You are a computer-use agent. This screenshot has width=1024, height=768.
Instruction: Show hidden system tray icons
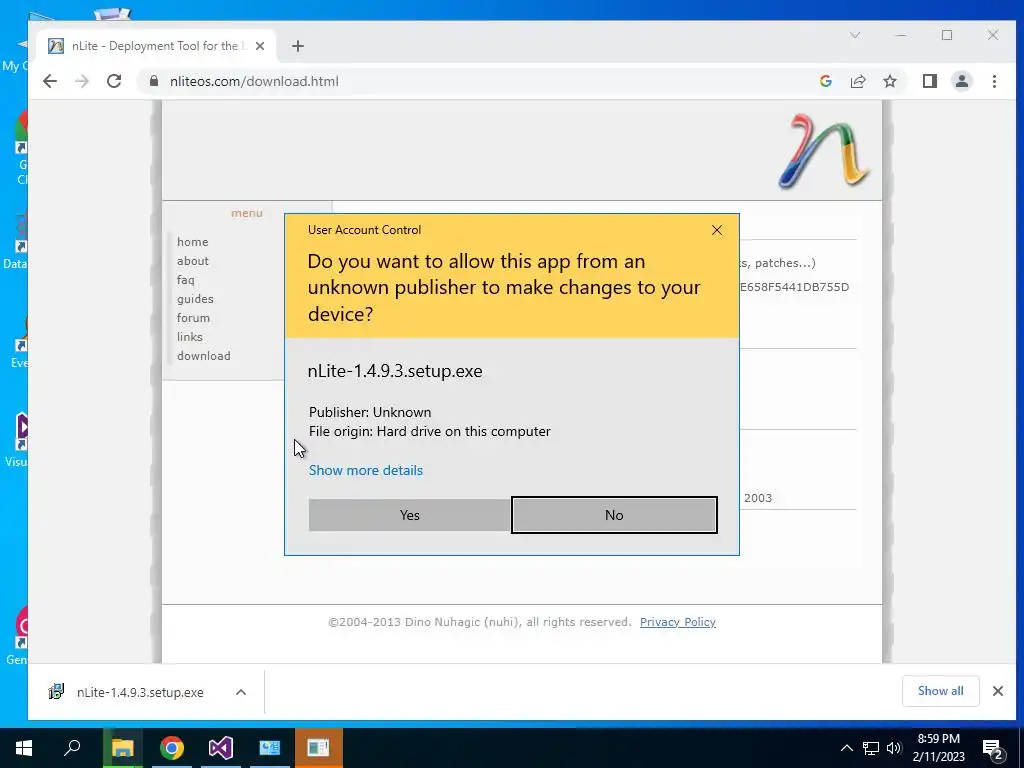[846, 748]
